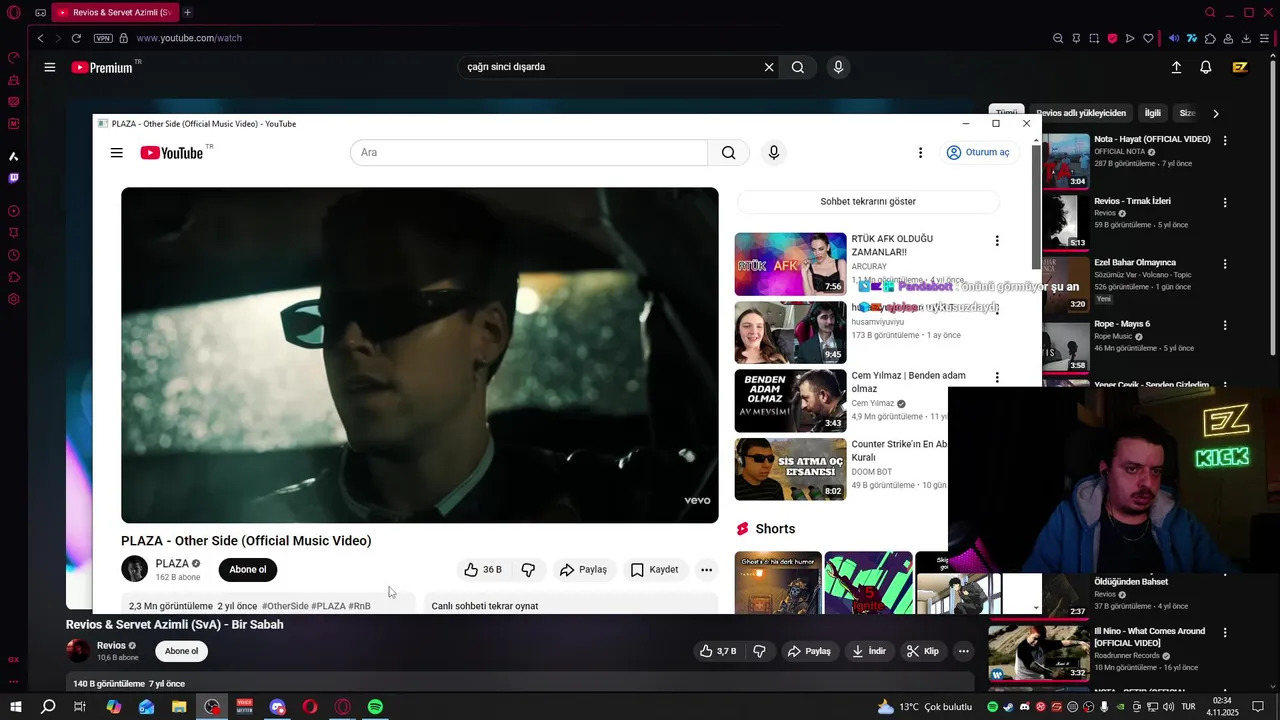The image size is (1280, 720).
Task: Dislike the Revios Bir Sabah video
Action: pos(759,651)
